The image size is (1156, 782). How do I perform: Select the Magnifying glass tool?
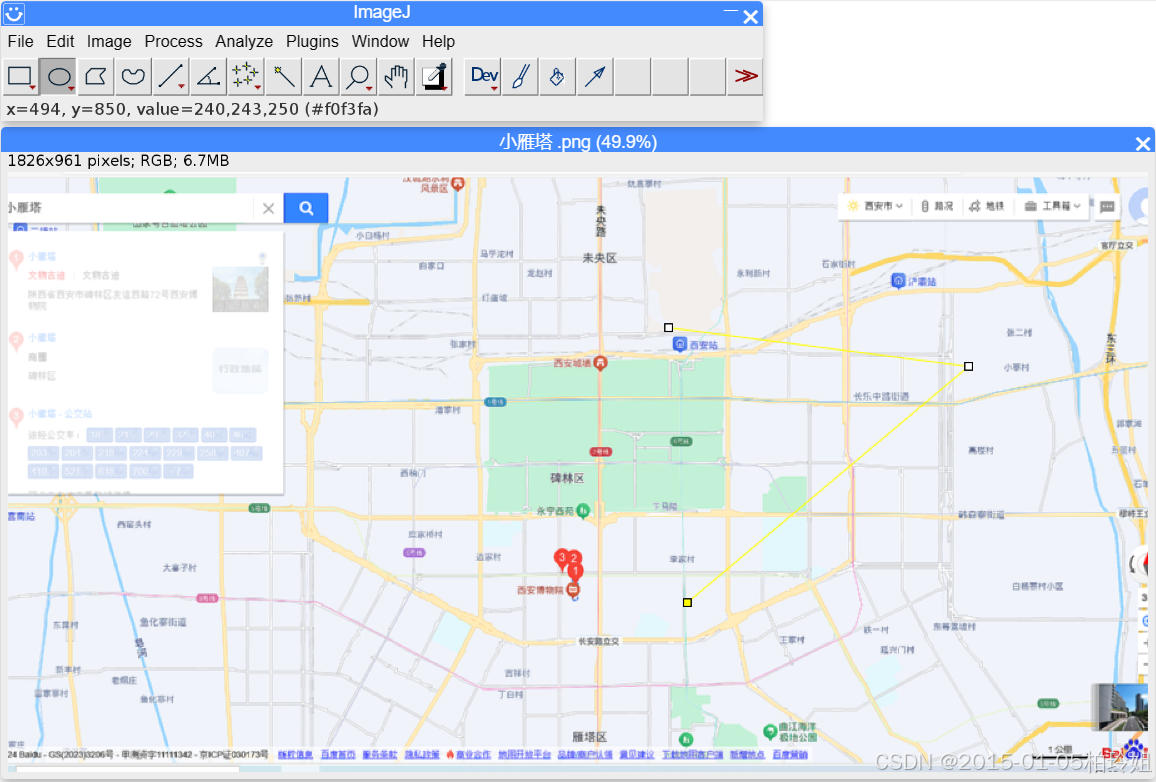tap(359, 76)
